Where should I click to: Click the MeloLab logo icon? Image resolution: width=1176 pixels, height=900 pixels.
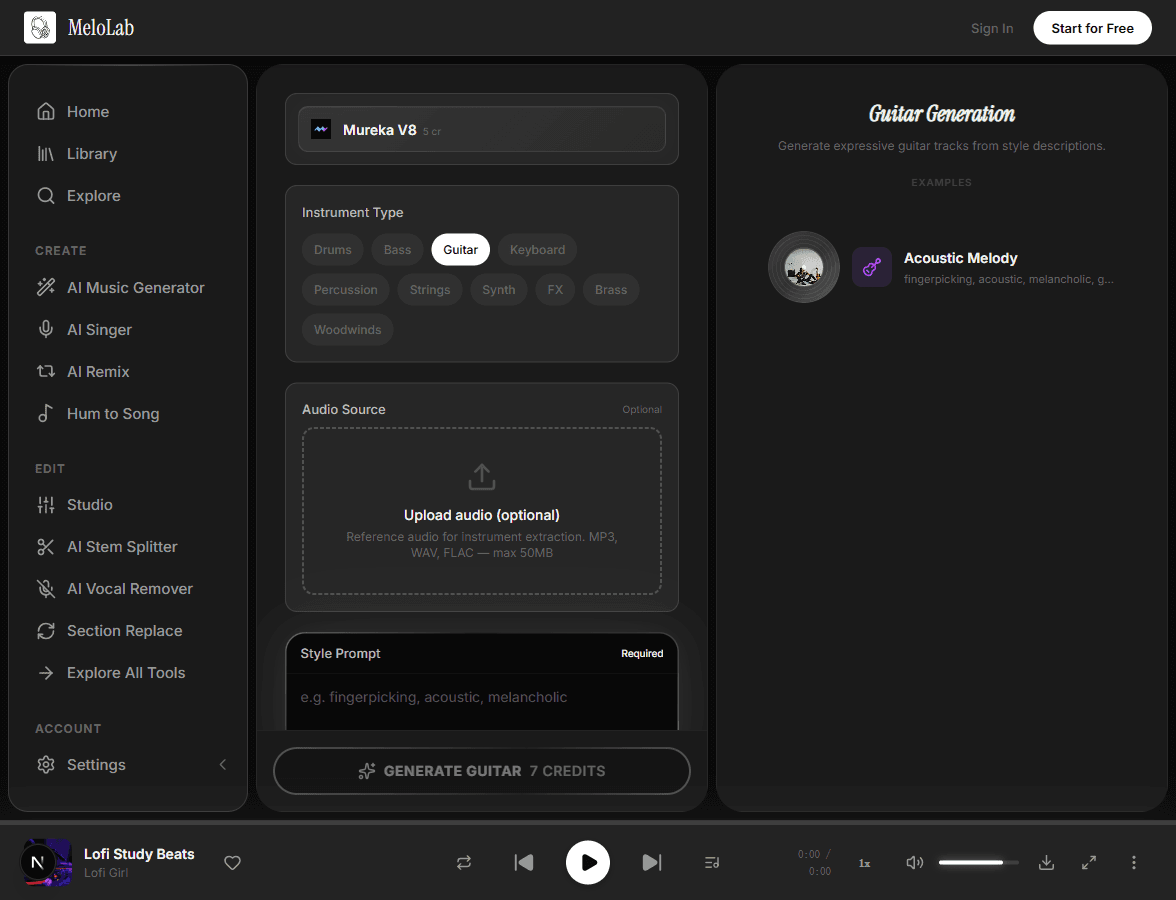click(40, 28)
